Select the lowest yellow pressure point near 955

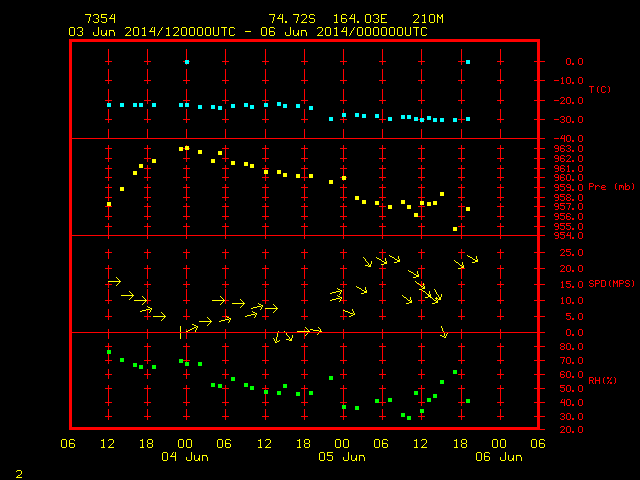tap(455, 229)
